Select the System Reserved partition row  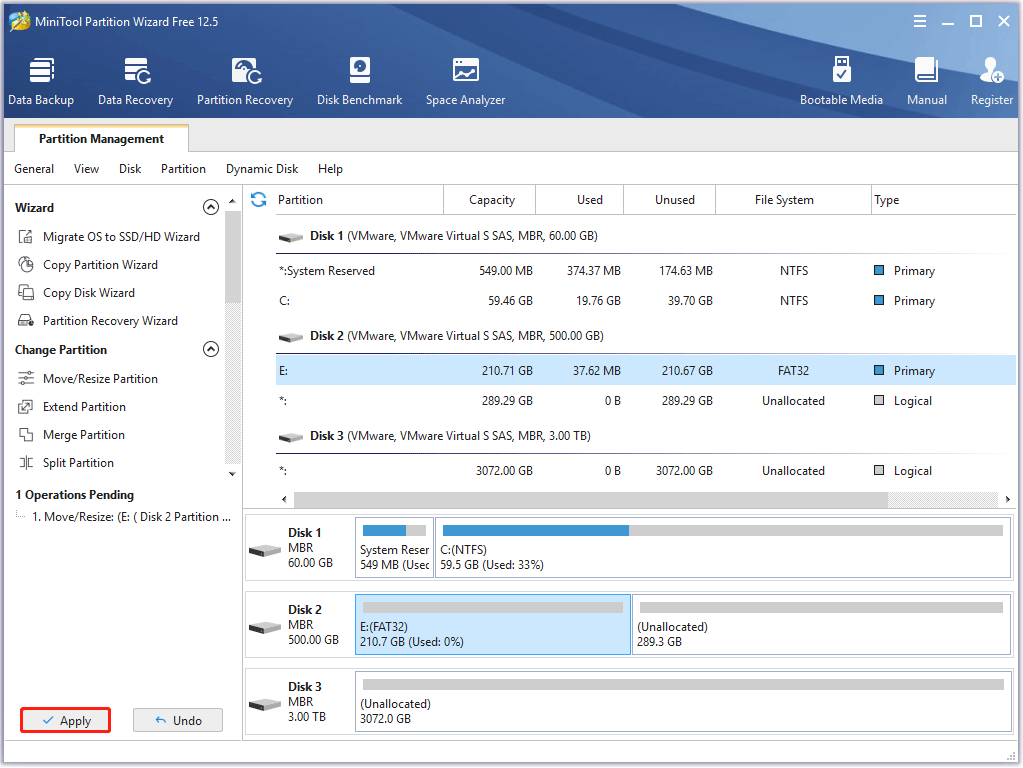(x=646, y=270)
